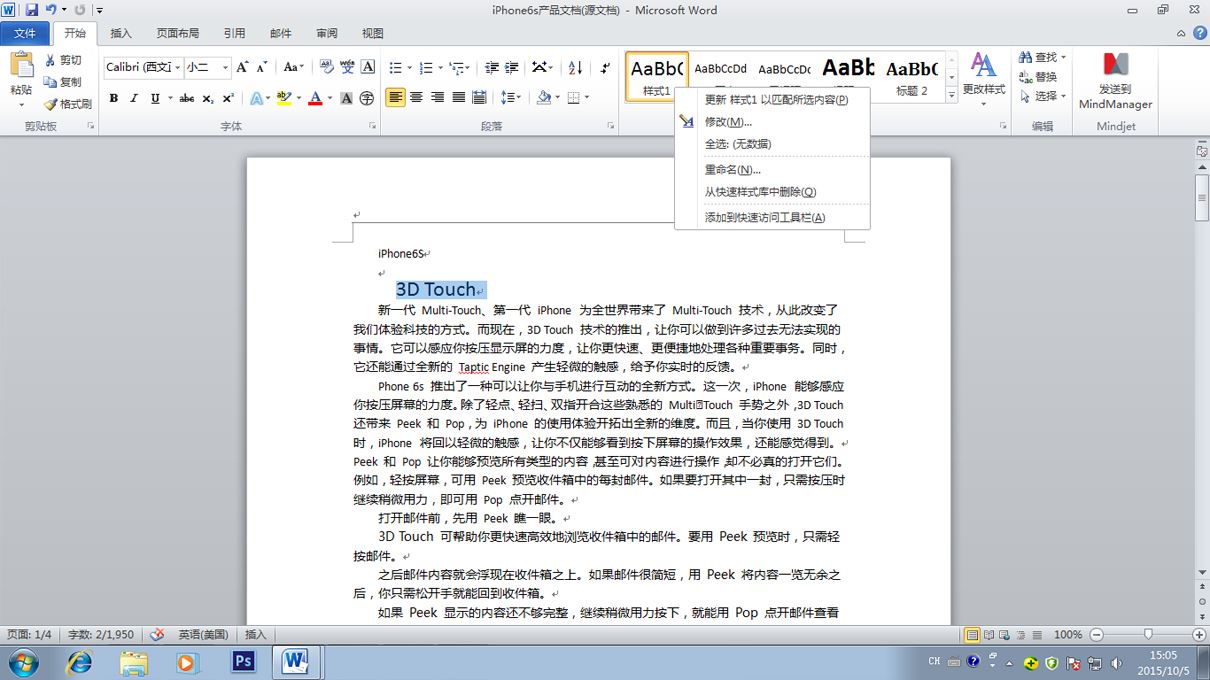
Task: Click the Select (选择) button
Action: coord(1042,96)
